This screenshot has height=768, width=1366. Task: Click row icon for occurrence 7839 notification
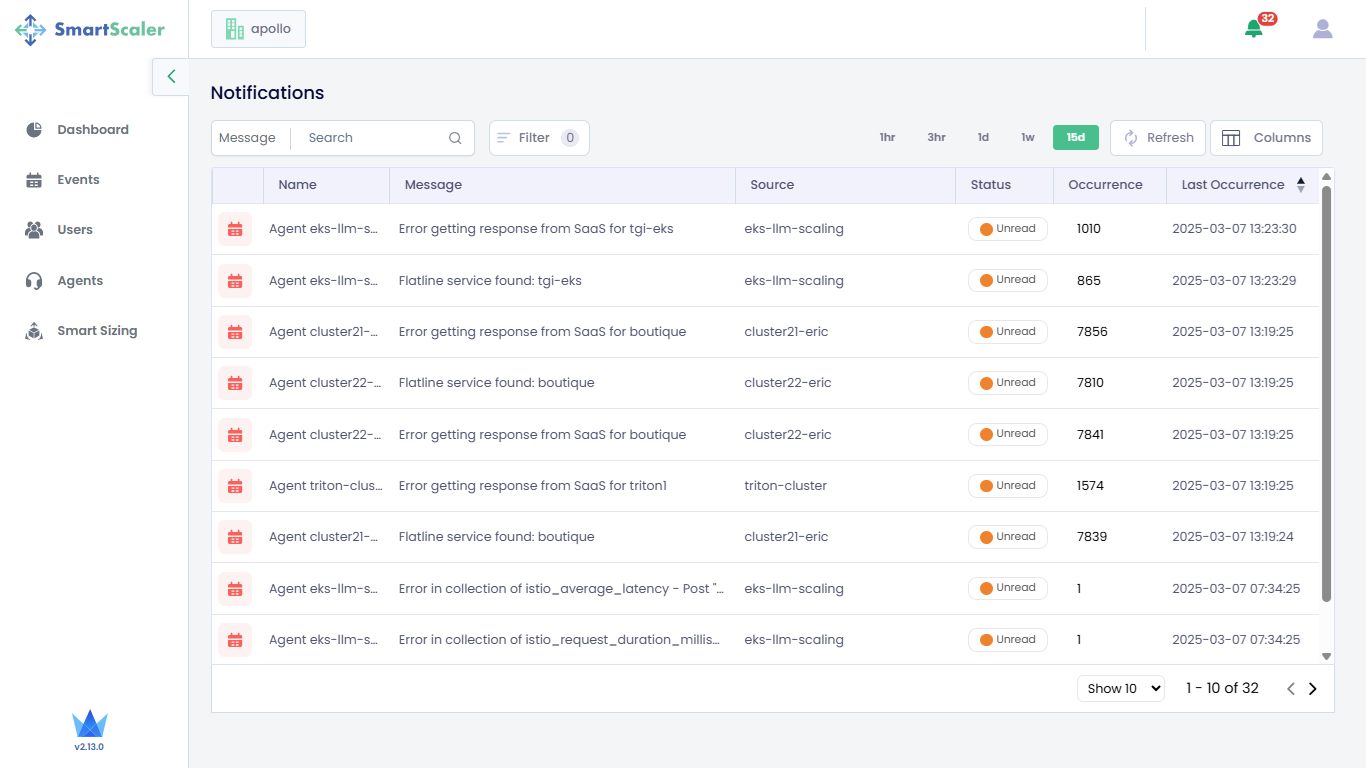click(235, 537)
